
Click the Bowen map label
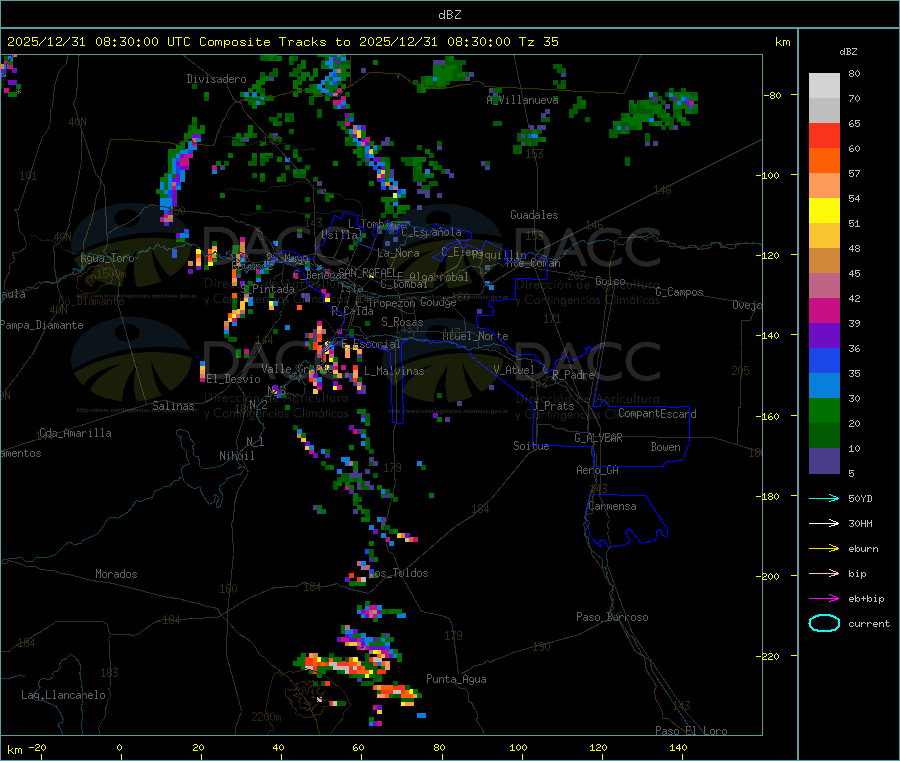pos(666,447)
